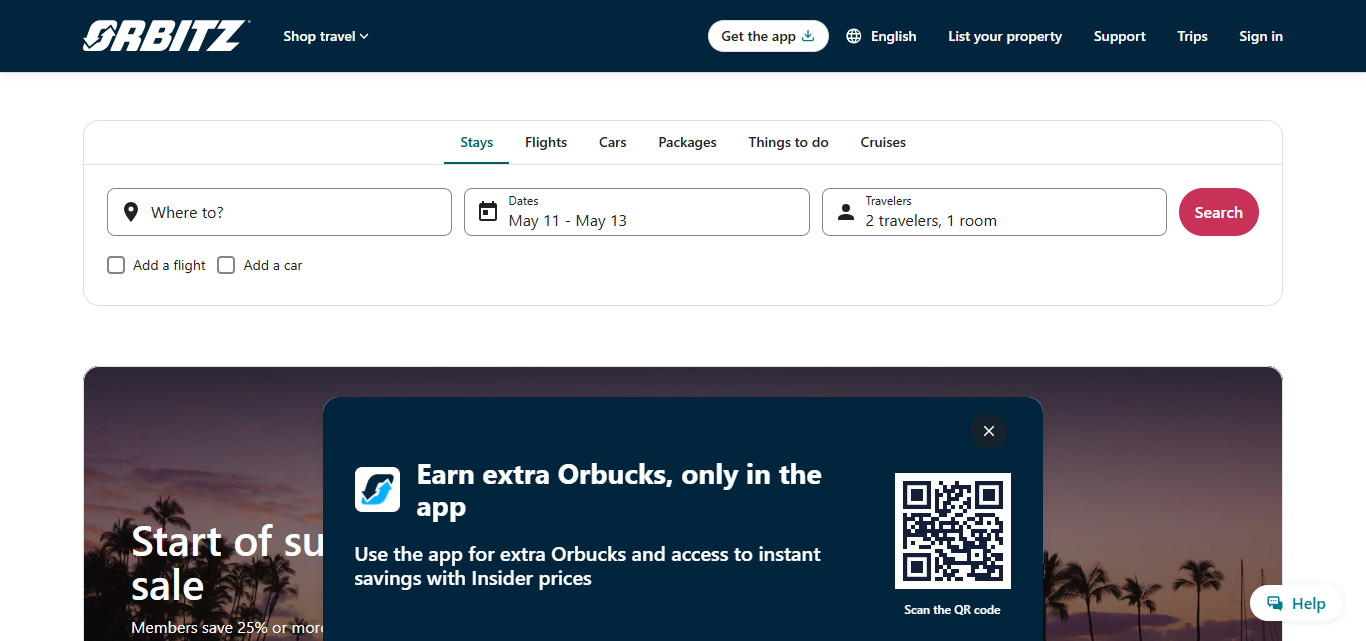This screenshot has width=1366, height=641.
Task: Open the Support link
Action: click(1120, 36)
